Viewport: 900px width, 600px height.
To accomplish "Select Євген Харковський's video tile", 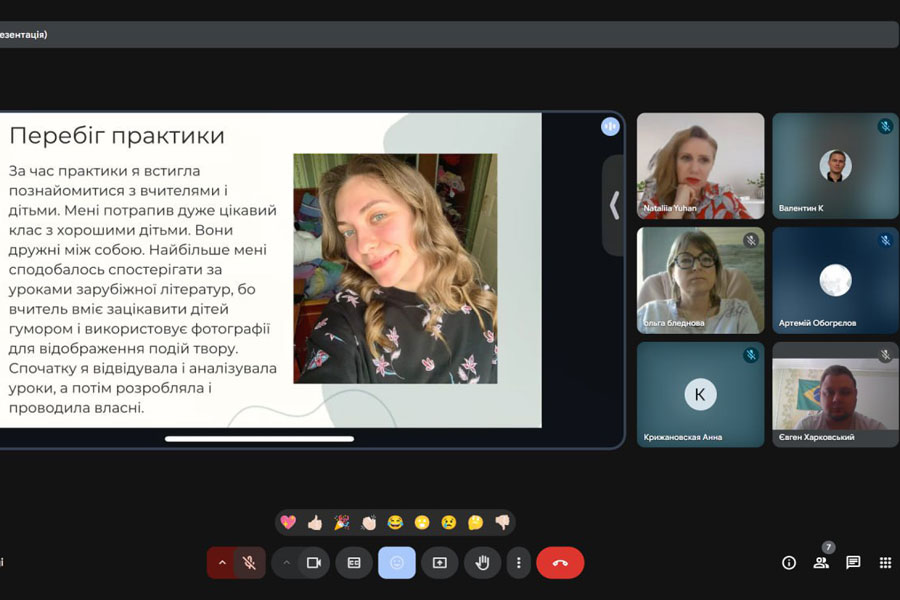I will [x=835, y=395].
